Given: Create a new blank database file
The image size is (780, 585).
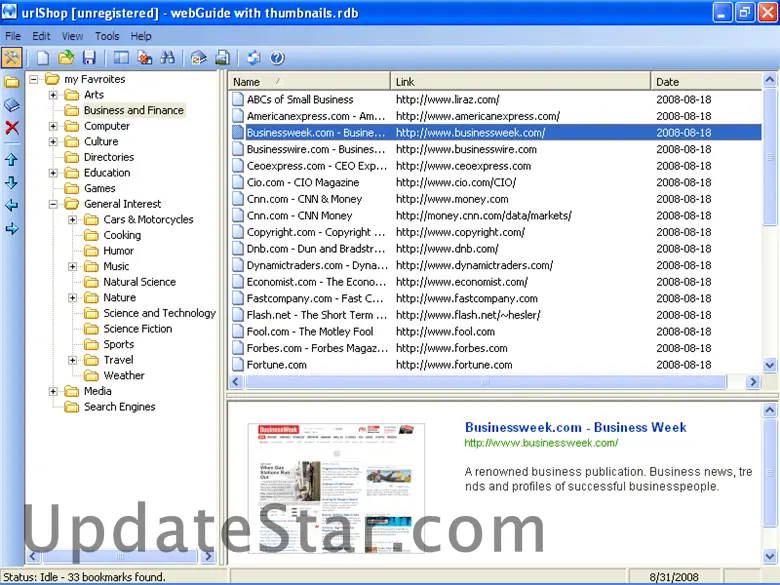Looking at the screenshot, I should click(x=43, y=58).
